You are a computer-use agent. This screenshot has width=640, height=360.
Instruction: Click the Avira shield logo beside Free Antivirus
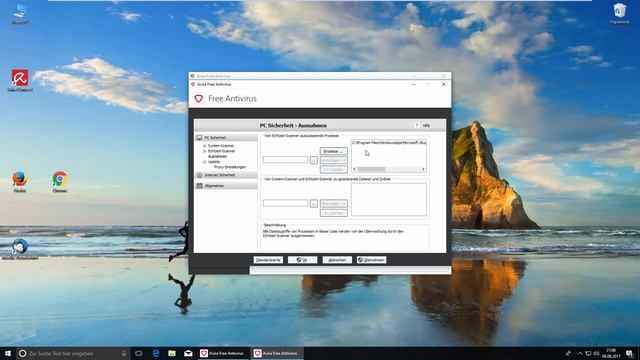point(198,98)
